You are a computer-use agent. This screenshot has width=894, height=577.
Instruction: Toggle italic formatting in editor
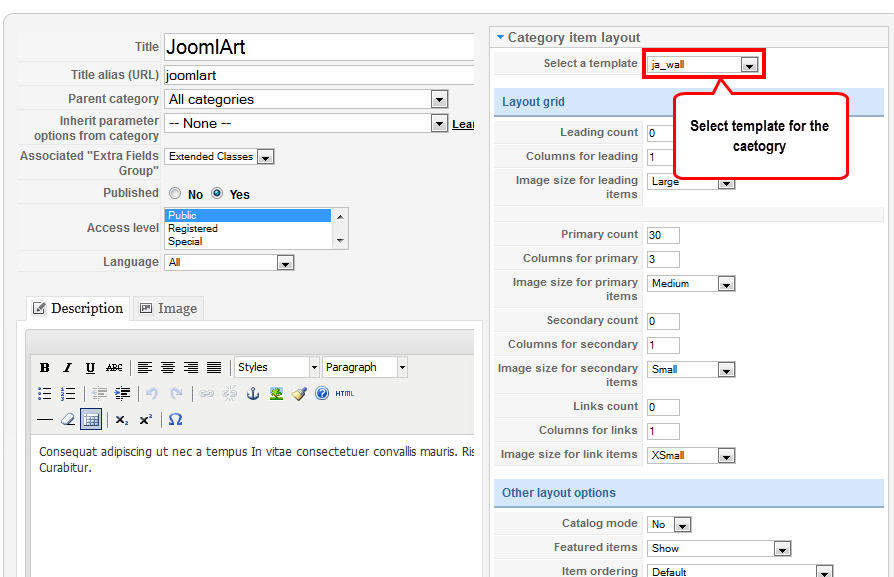[67, 368]
